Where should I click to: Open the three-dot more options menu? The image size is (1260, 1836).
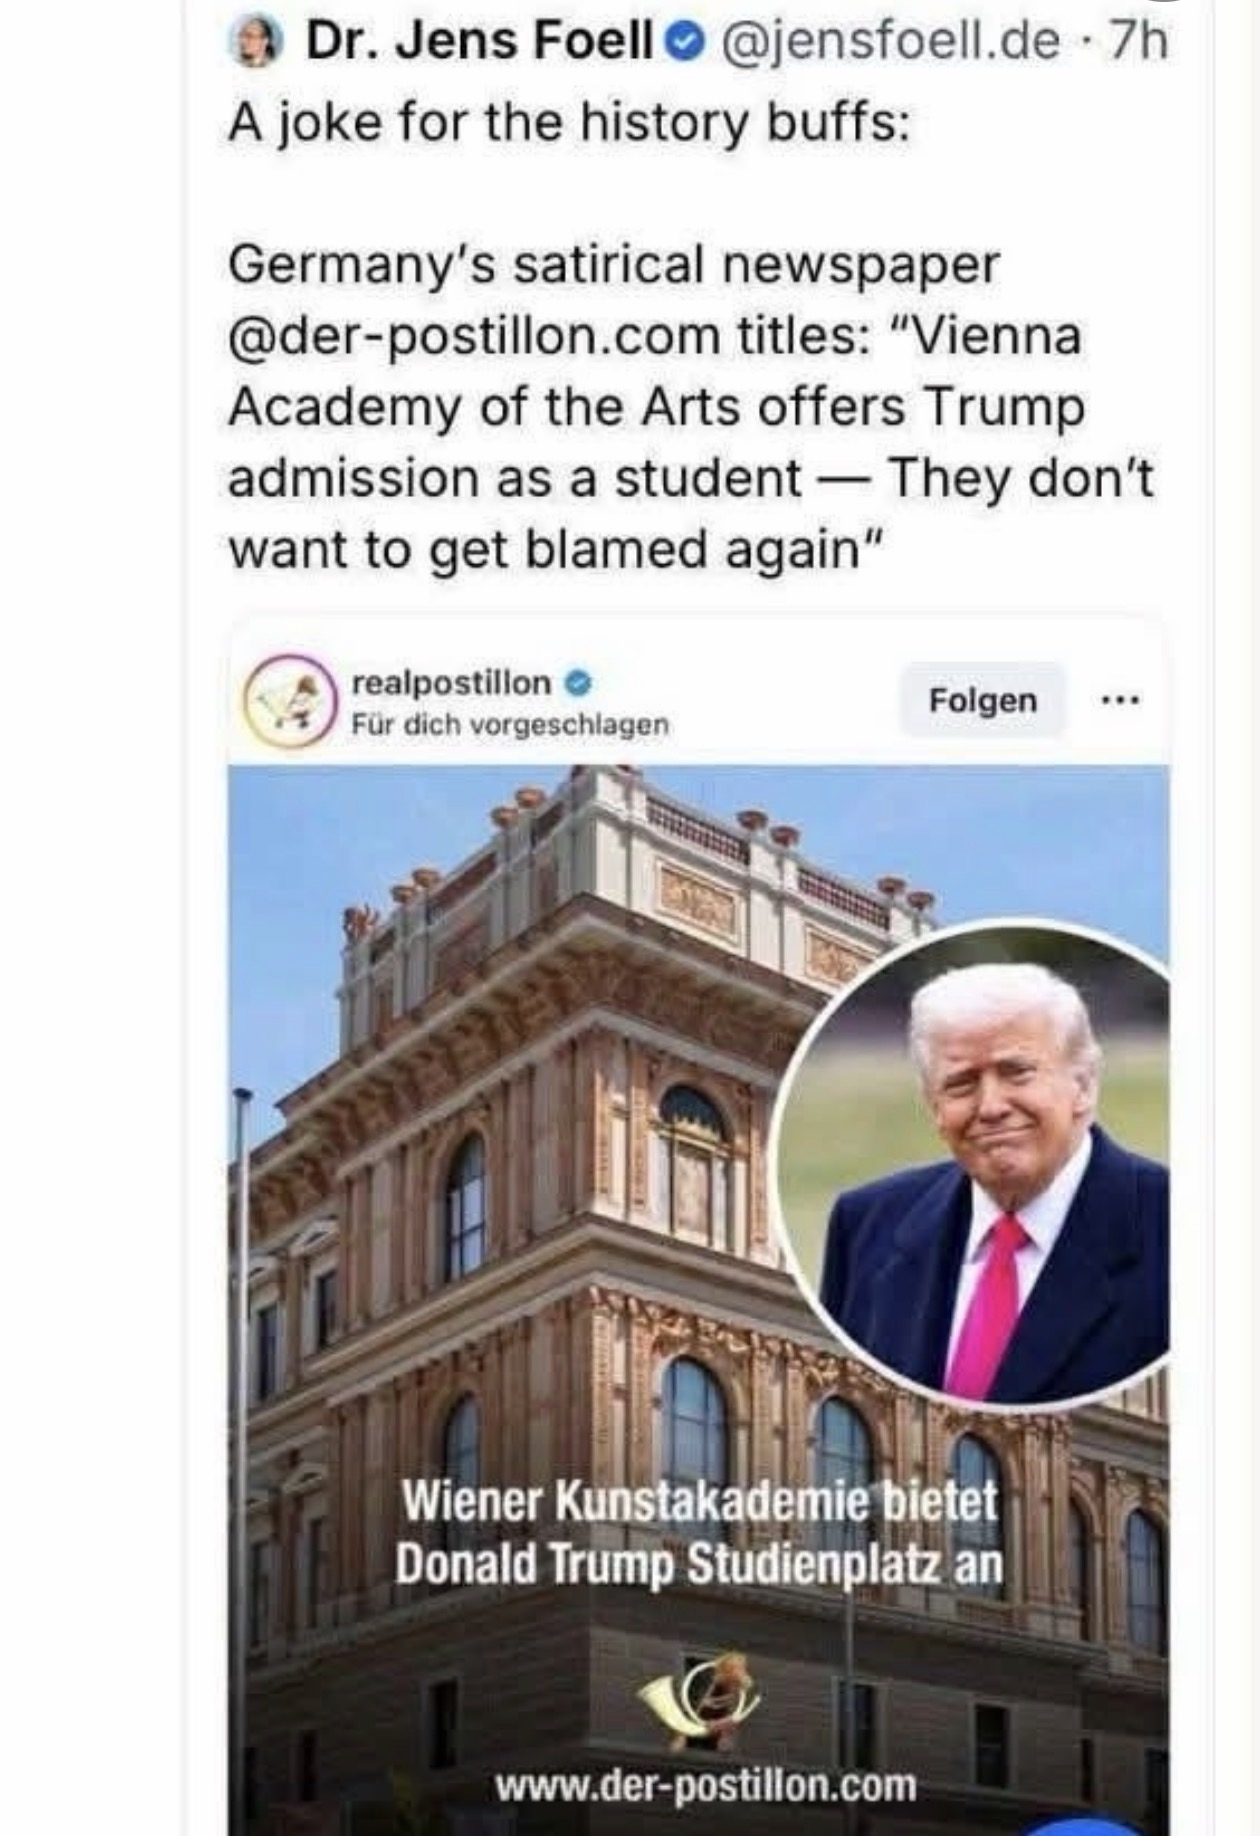[x=1120, y=700]
